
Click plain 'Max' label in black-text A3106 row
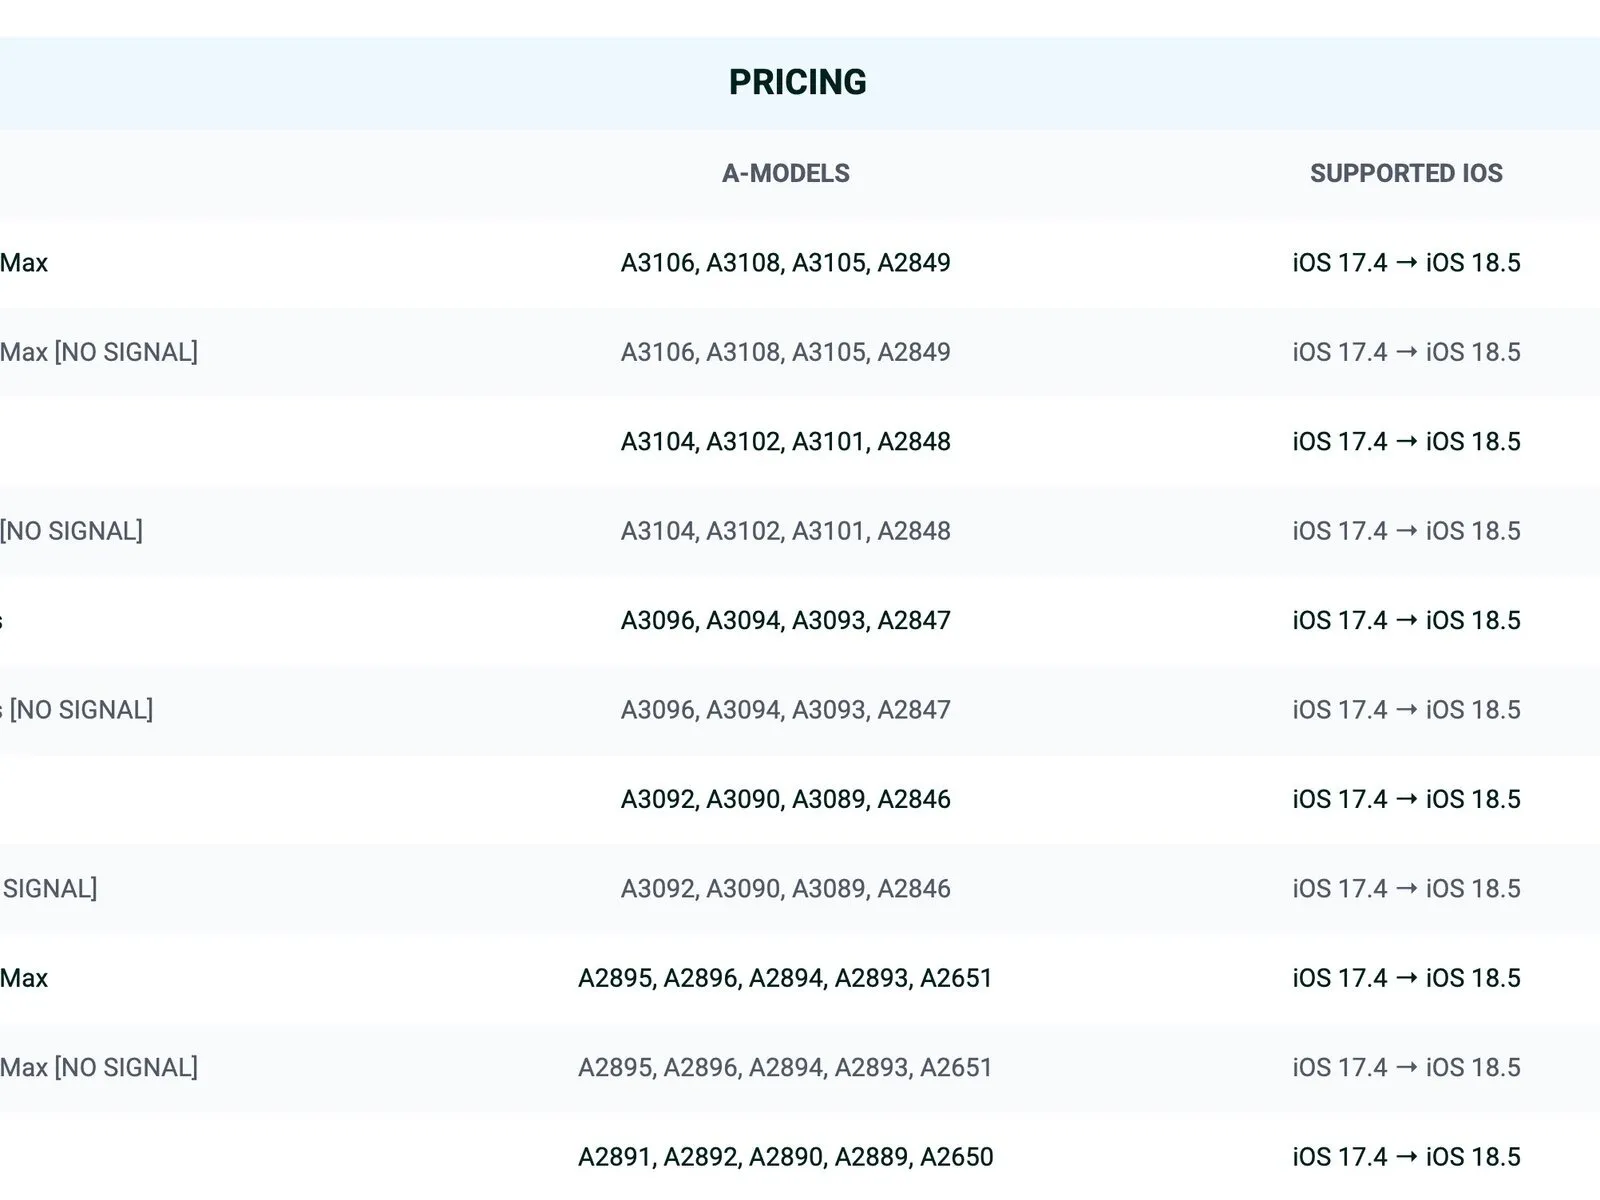[x=24, y=263]
